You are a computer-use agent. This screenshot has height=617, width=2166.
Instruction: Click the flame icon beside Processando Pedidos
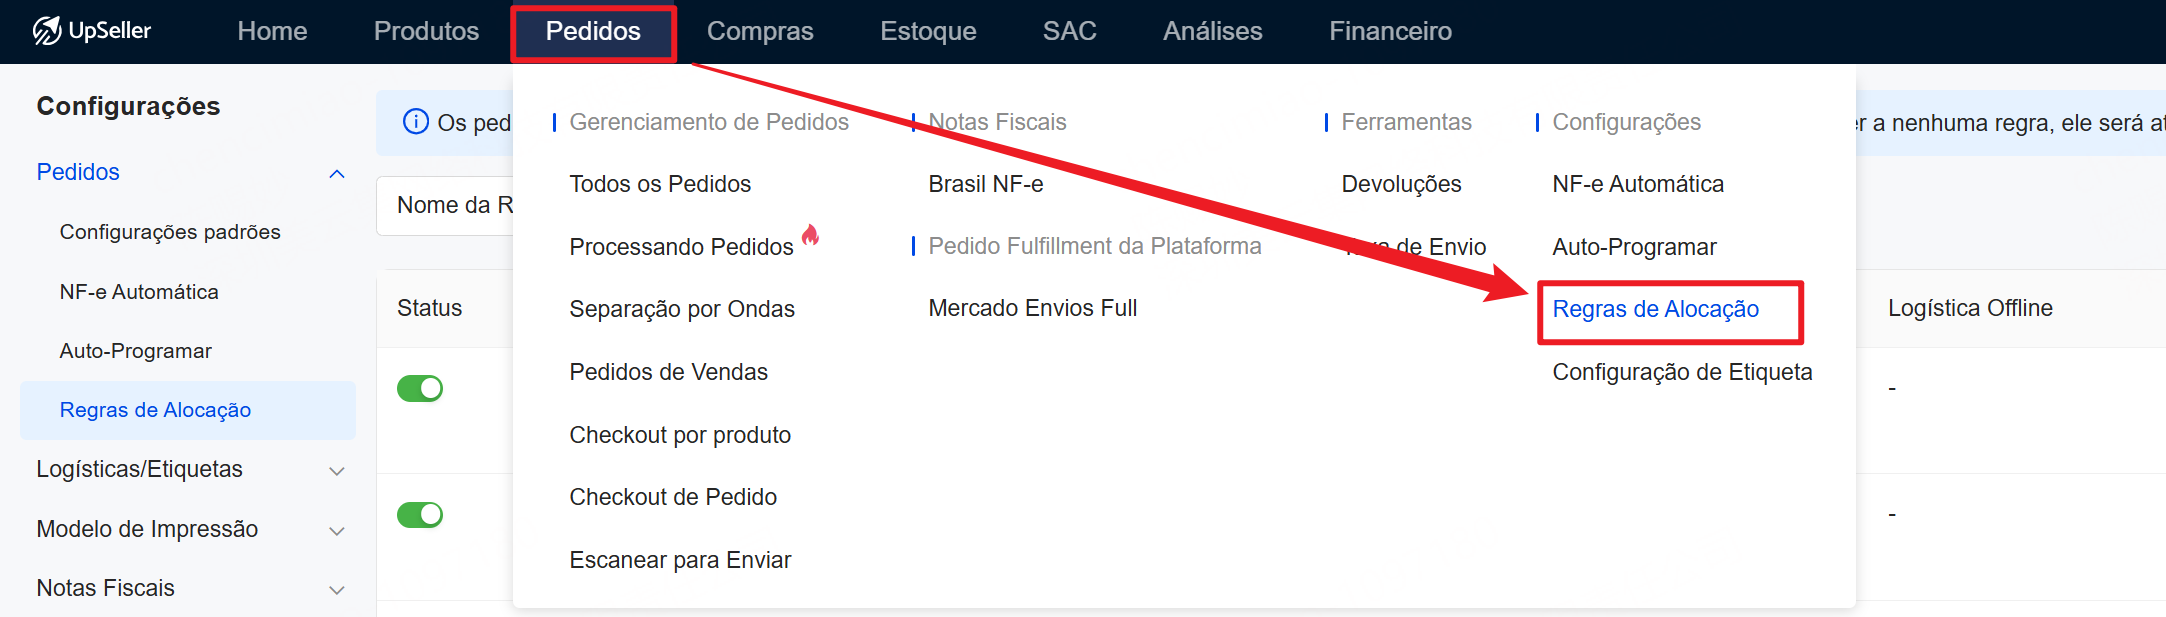pyautogui.click(x=810, y=236)
